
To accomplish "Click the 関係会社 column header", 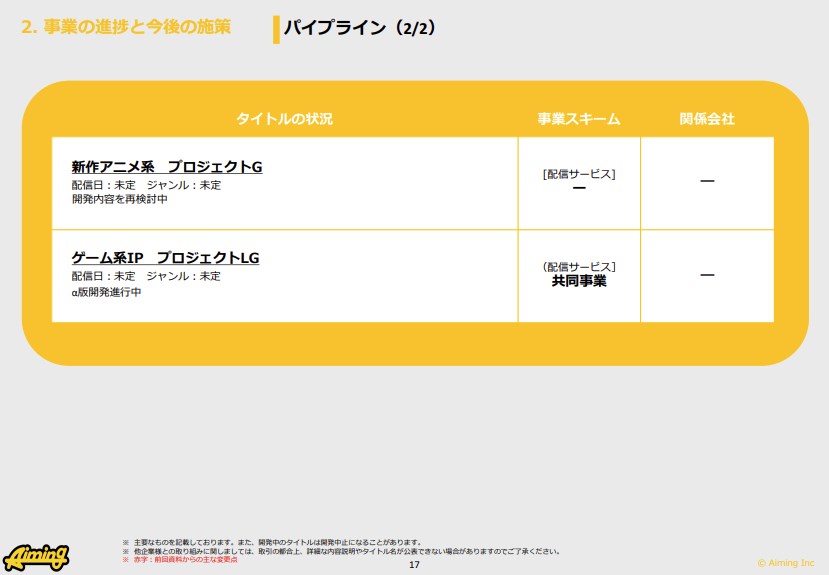I will pos(707,119).
